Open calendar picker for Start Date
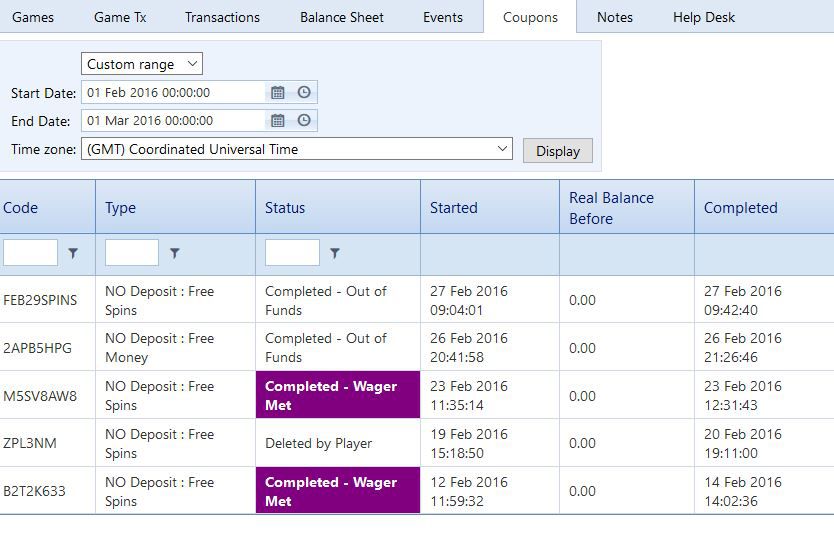 (x=278, y=93)
